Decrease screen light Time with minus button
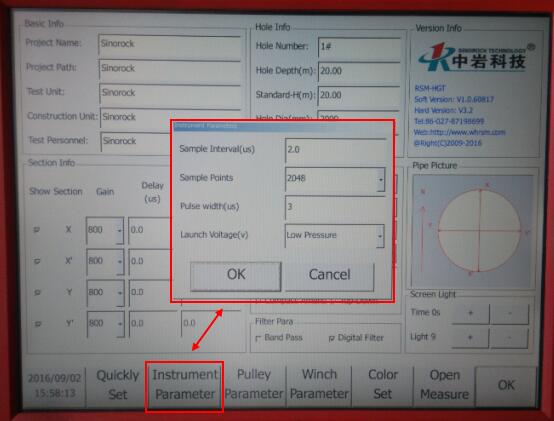This screenshot has height=421, width=554. point(509,313)
